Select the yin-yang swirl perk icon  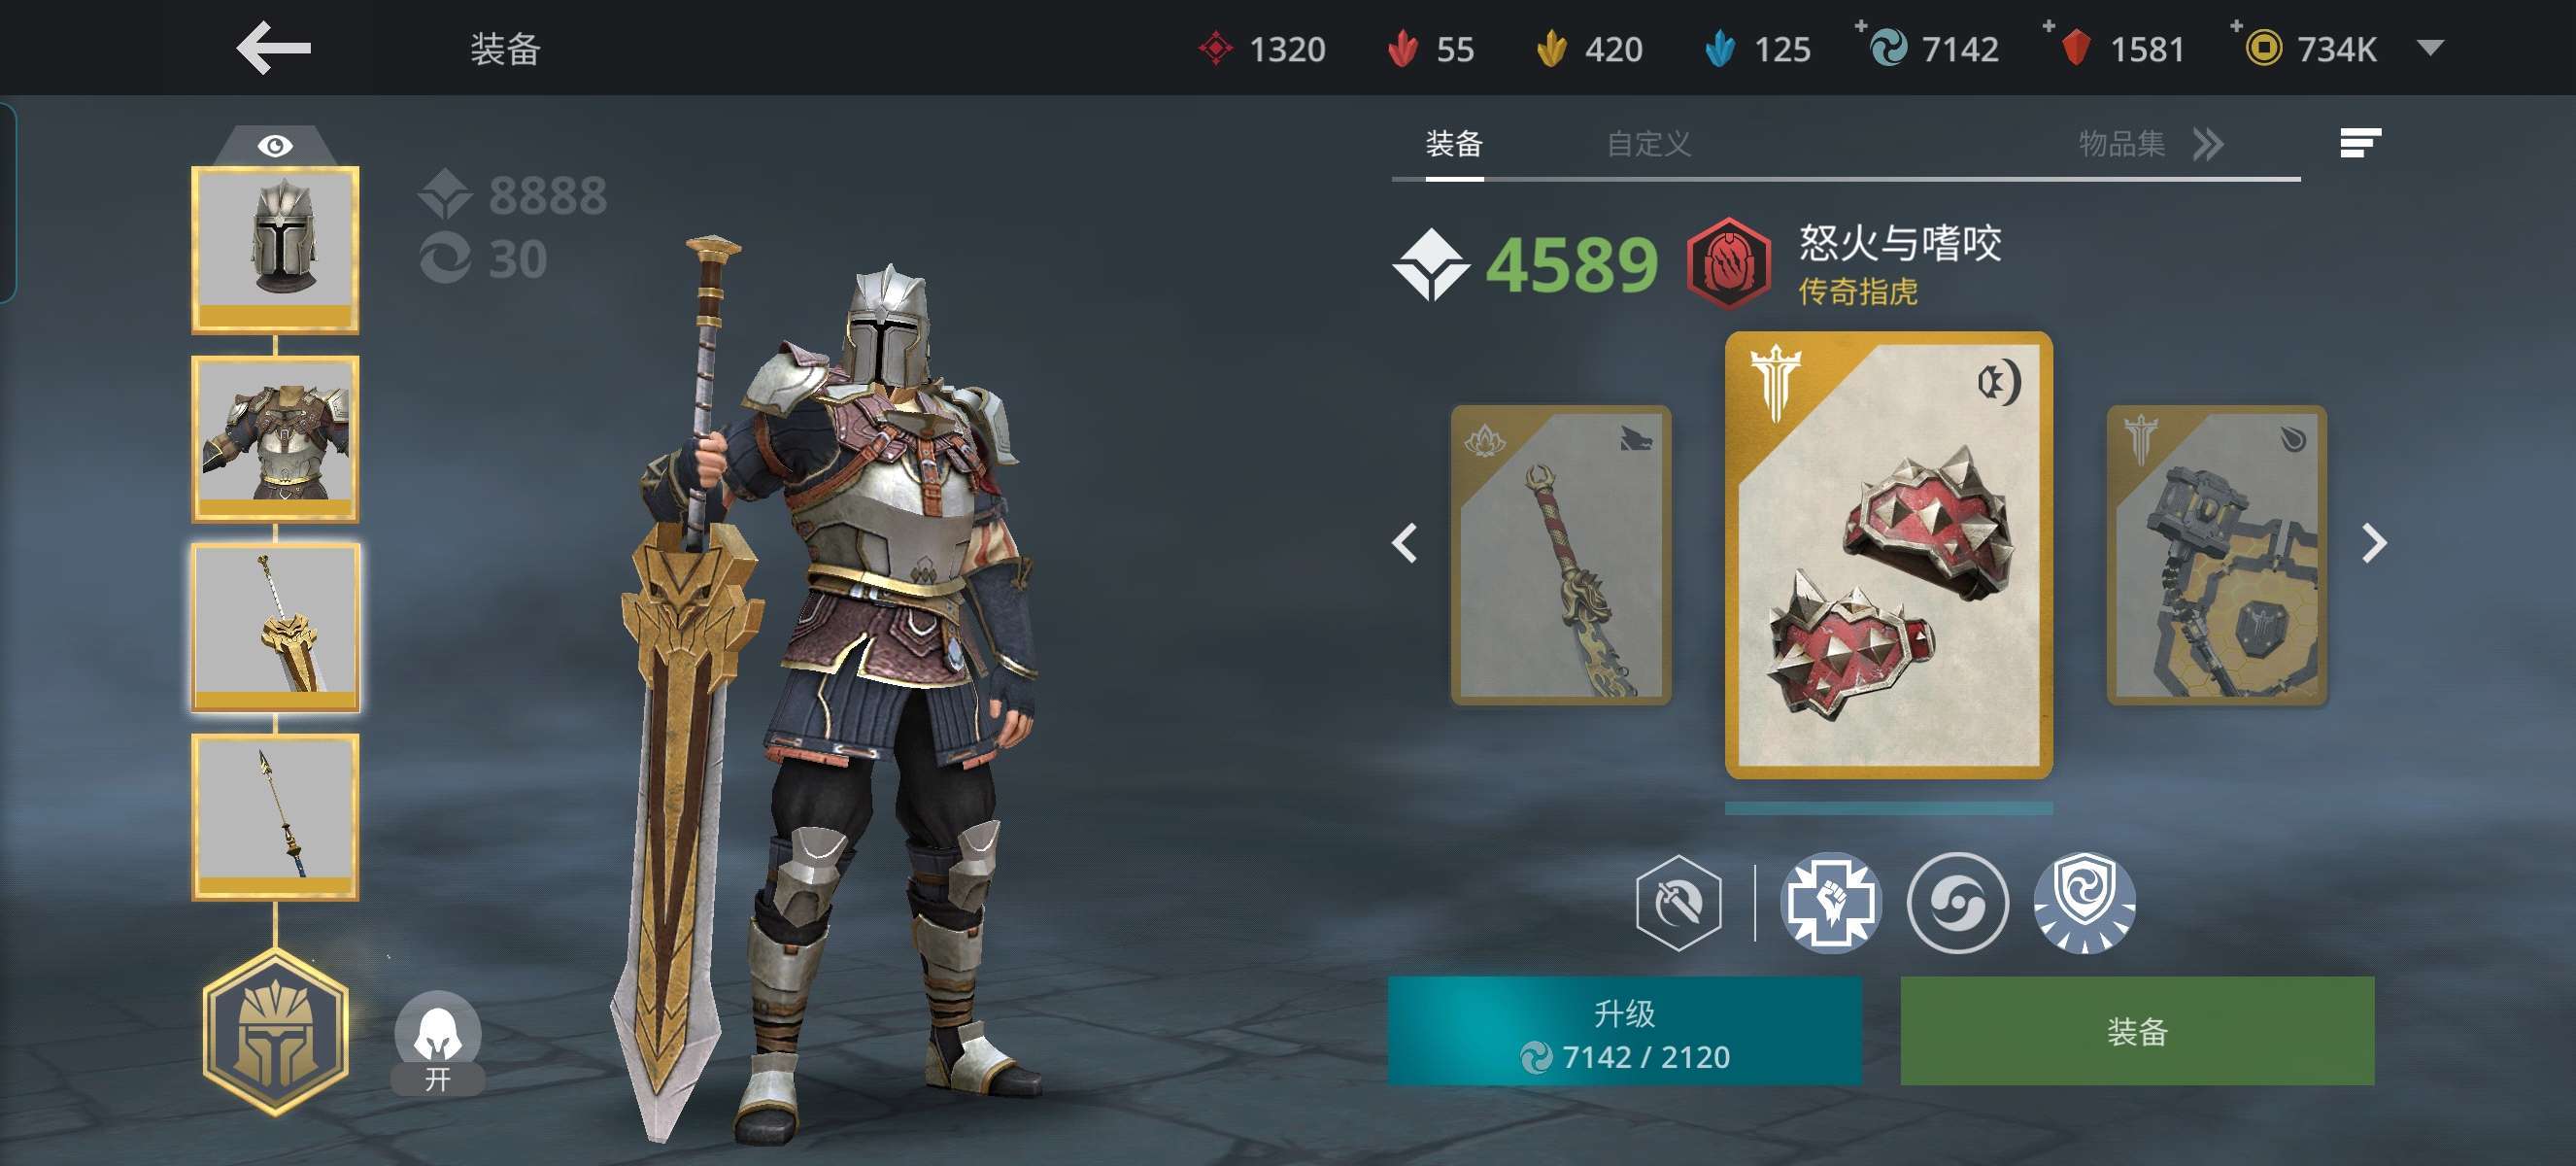click(x=1957, y=902)
